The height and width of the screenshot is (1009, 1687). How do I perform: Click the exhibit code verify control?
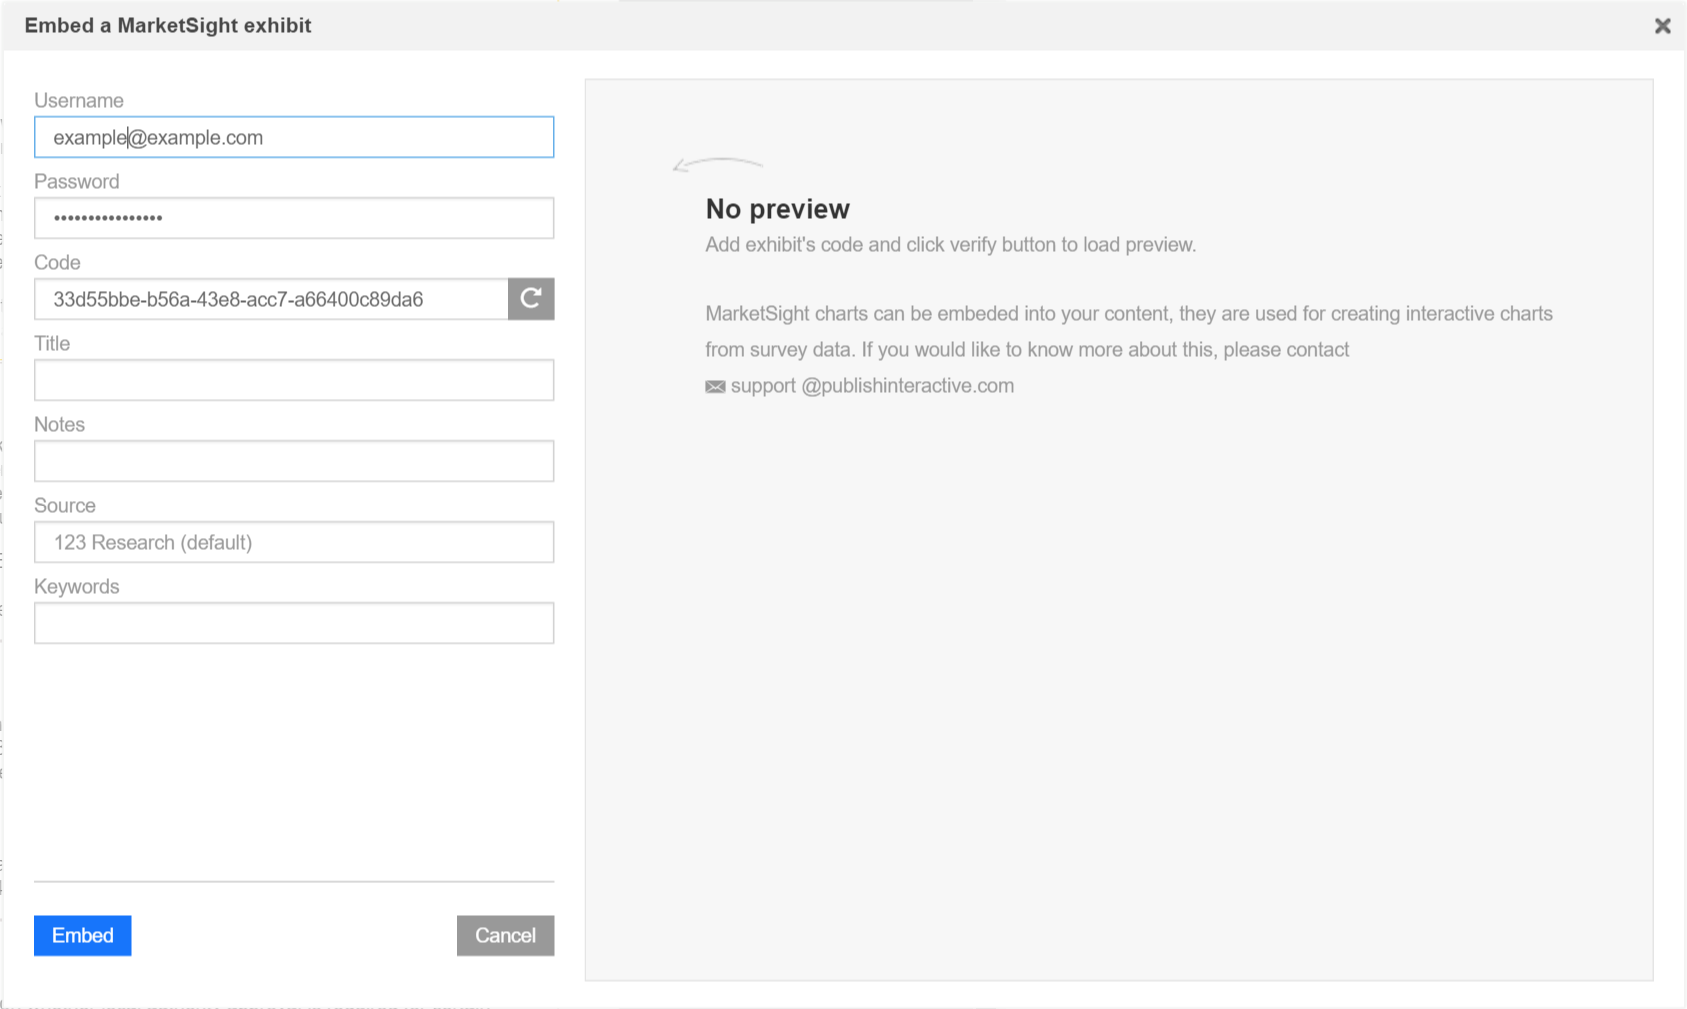pos(531,299)
